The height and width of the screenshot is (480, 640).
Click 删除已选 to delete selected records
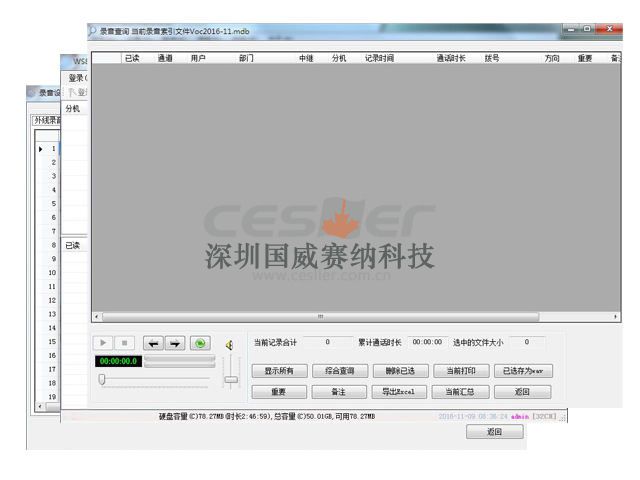click(x=400, y=371)
